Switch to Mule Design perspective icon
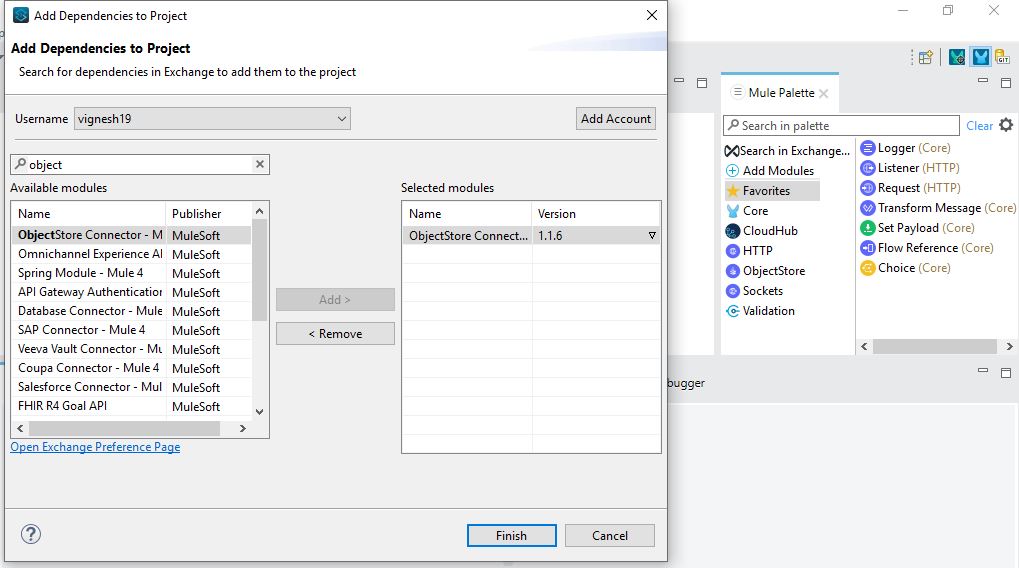Image resolution: width=1019 pixels, height=568 pixels. 981,57
